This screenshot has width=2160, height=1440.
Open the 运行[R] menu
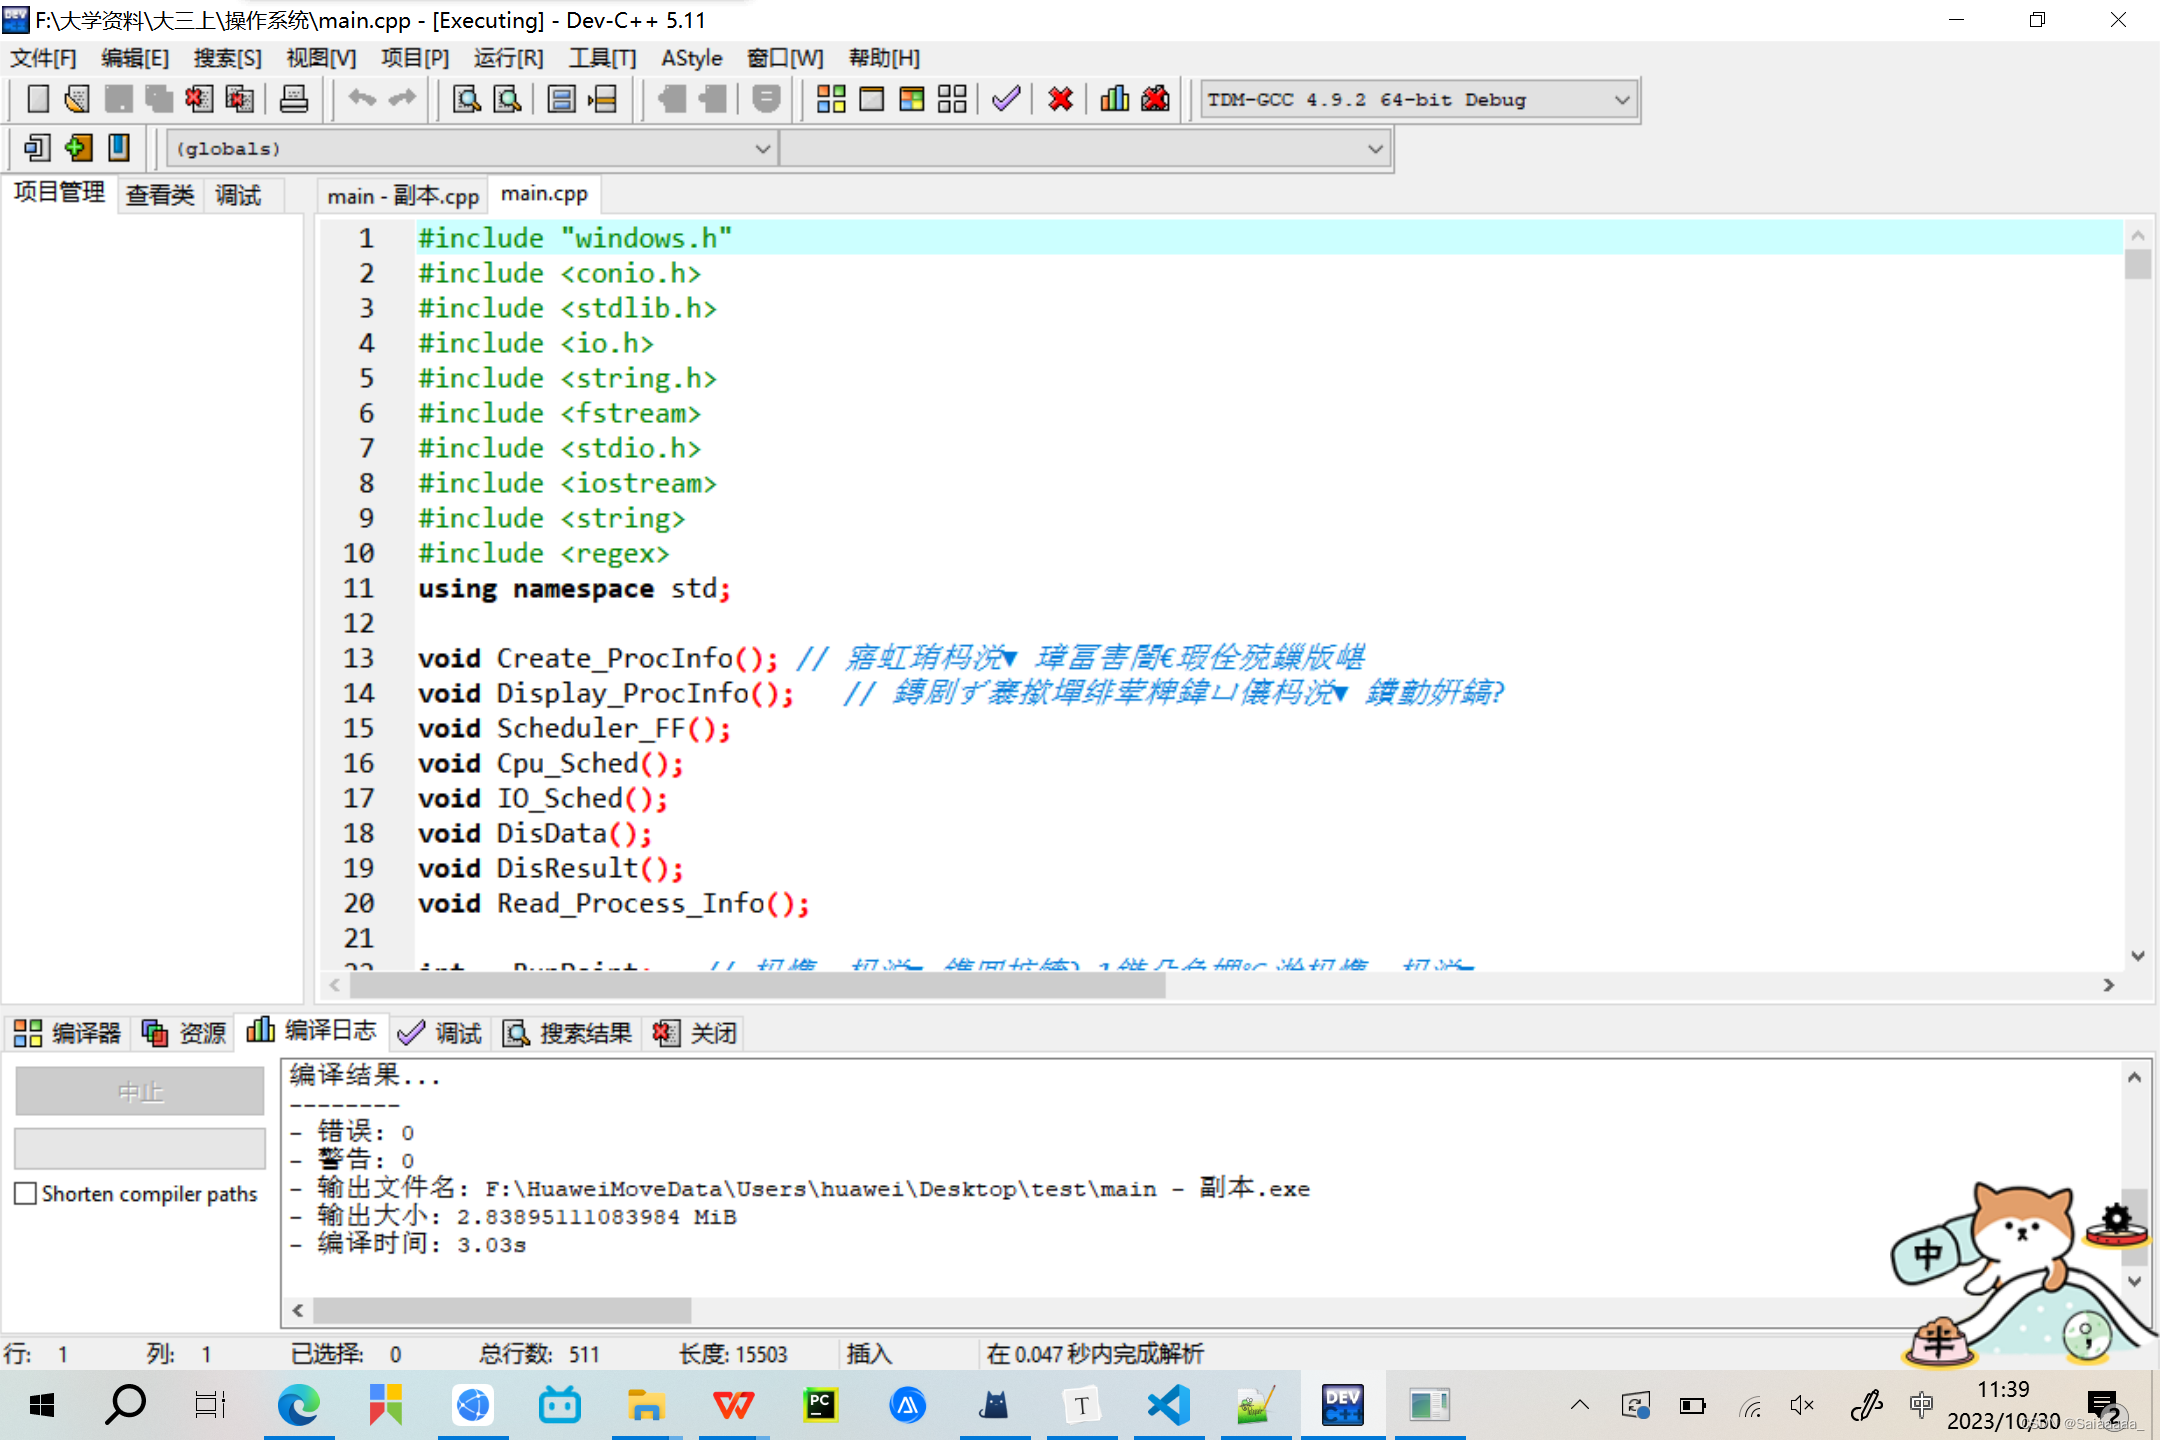[508, 58]
